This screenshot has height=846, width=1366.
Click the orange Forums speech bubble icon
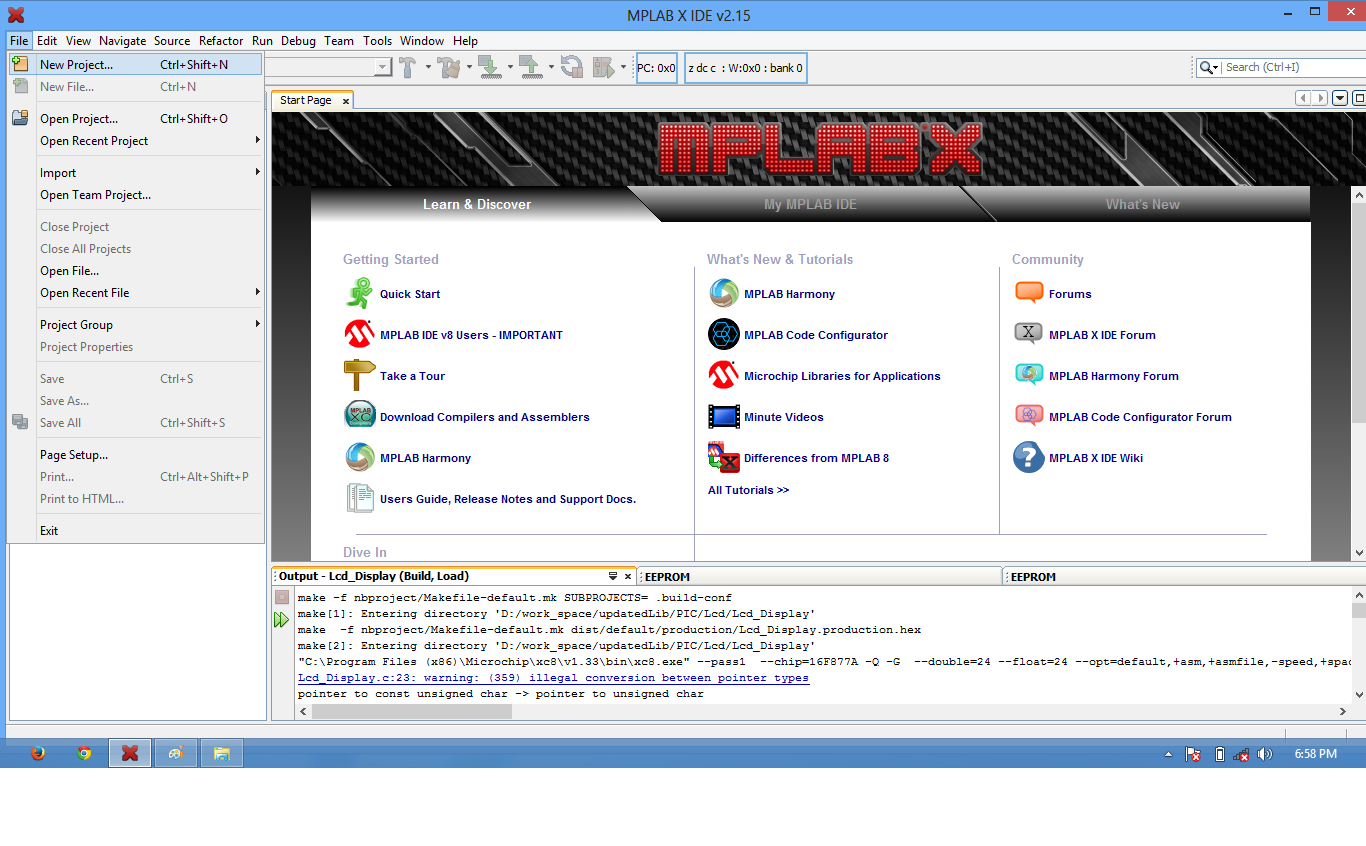point(1029,293)
